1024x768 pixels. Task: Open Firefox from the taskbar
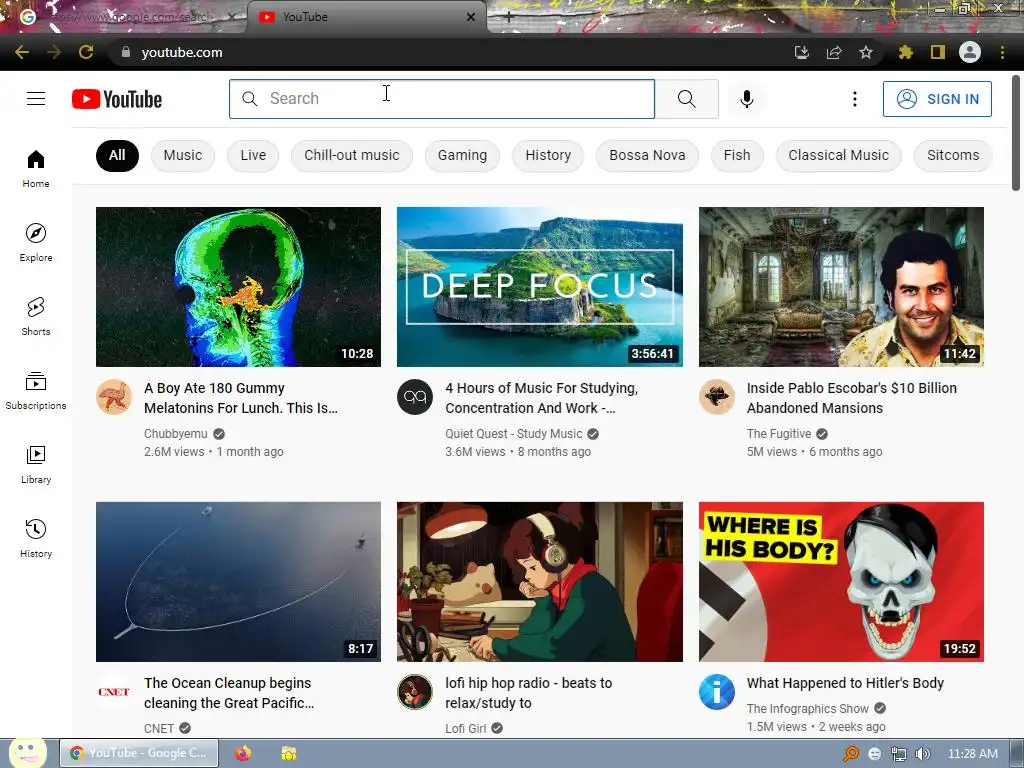click(243, 753)
